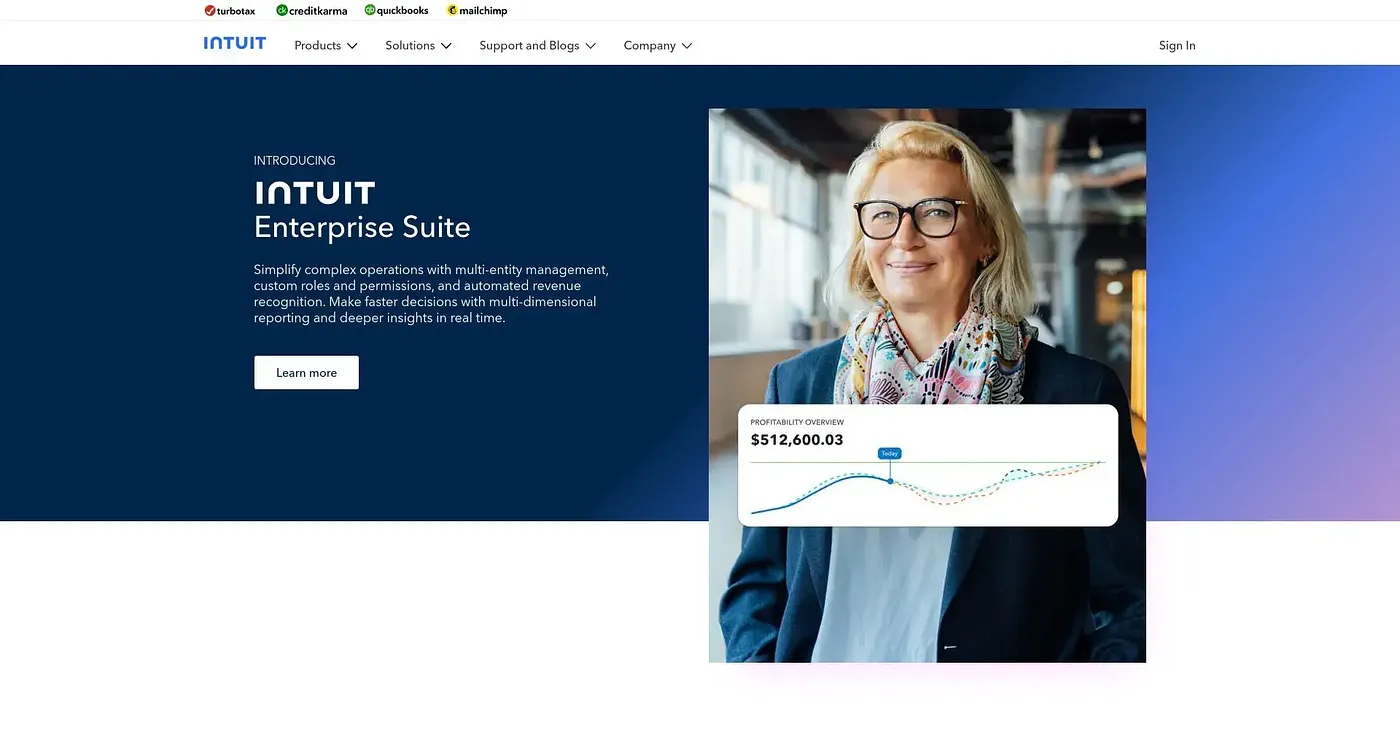Click the Profitability Overview label
Screen dimensions: 1400x729
click(797, 422)
